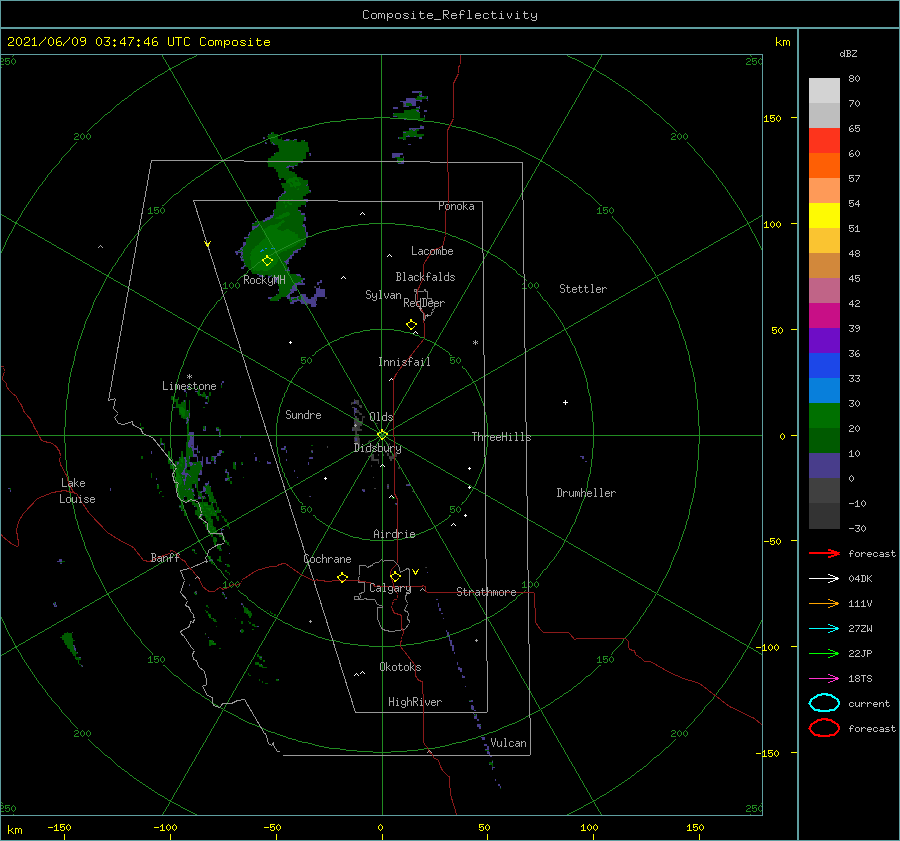The width and height of the screenshot is (900, 841).
Task: Click the Airdrie label
Action: click(x=394, y=534)
